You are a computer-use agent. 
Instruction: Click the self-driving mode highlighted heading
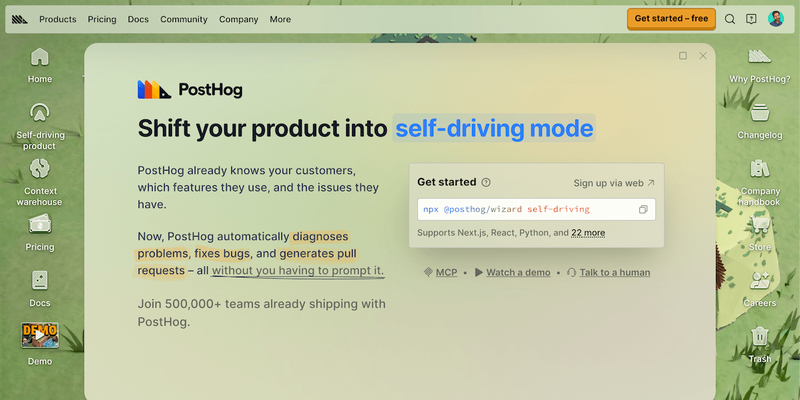click(494, 128)
